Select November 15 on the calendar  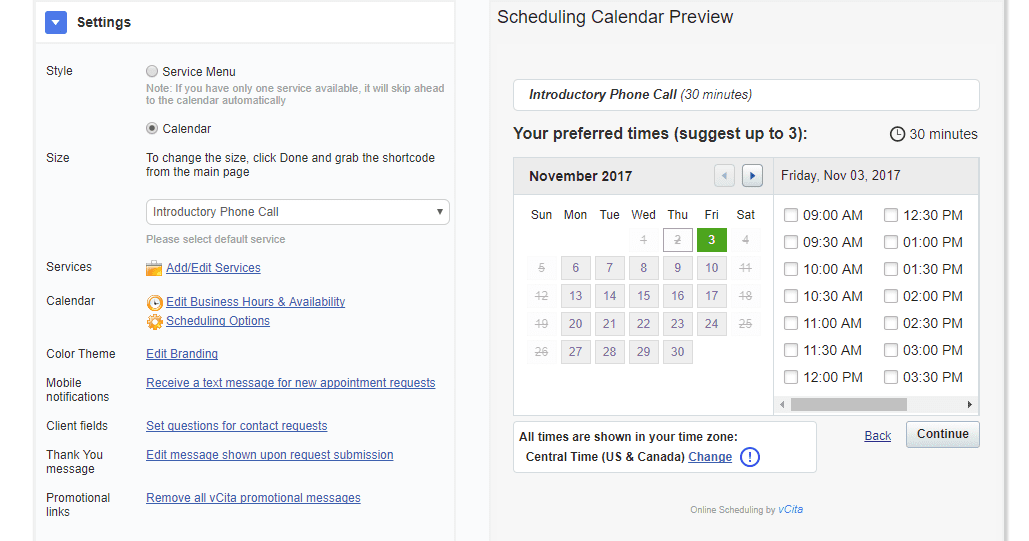pyautogui.click(x=644, y=296)
